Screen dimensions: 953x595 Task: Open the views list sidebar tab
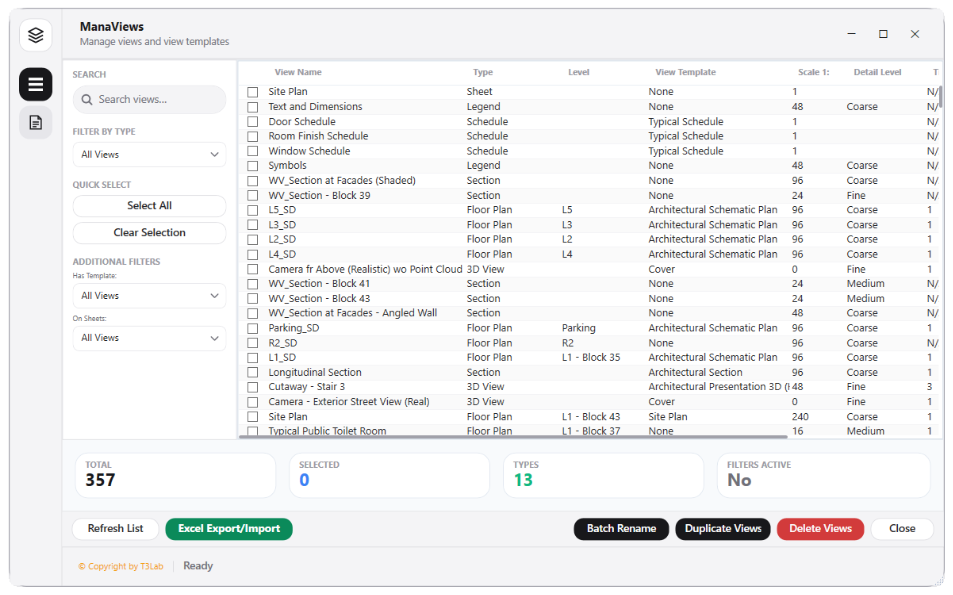[35, 84]
